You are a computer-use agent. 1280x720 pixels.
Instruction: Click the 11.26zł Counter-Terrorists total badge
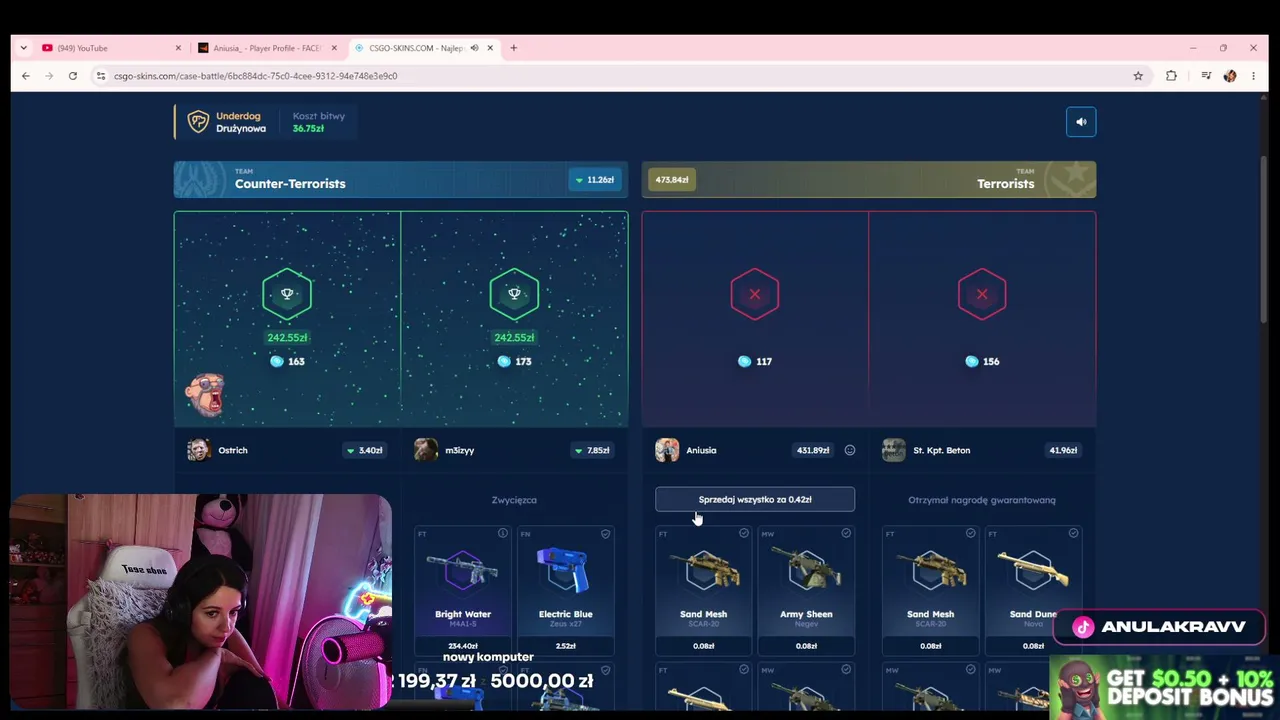[594, 180]
